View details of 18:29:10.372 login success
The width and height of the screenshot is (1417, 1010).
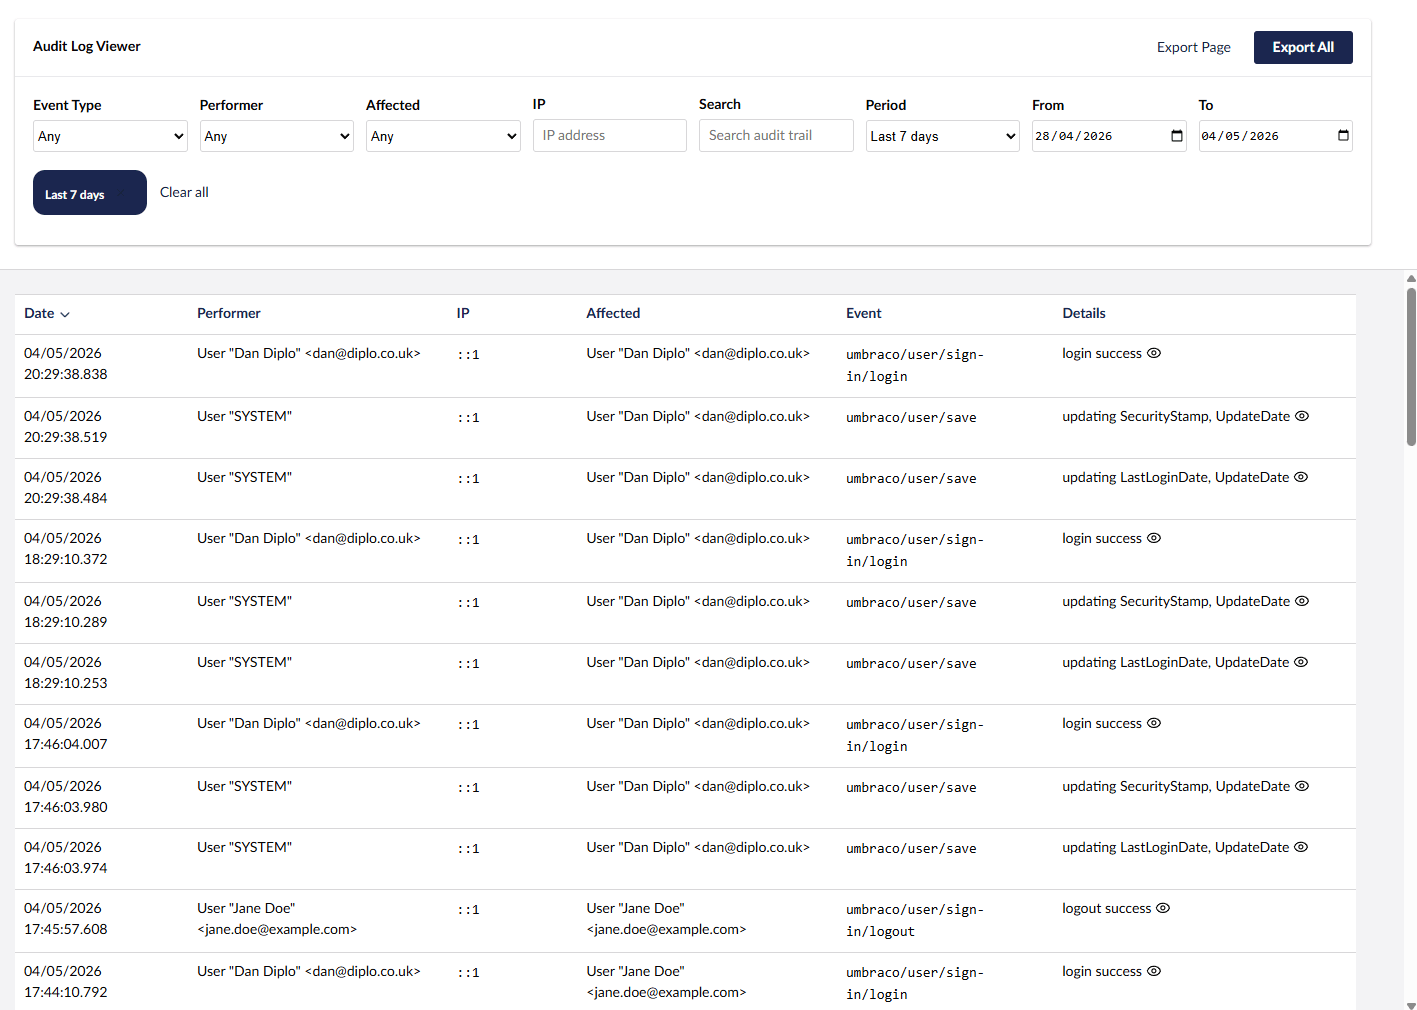(1153, 538)
